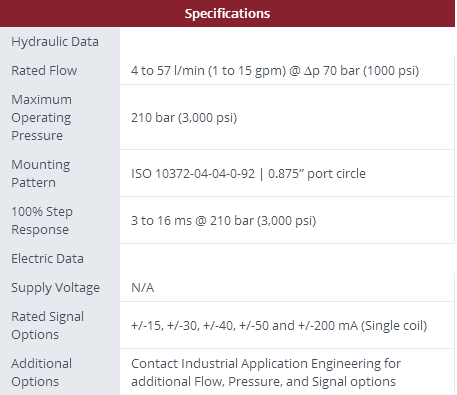Select the N/A supply voltage value
This screenshot has height=395, width=457.
point(143,288)
